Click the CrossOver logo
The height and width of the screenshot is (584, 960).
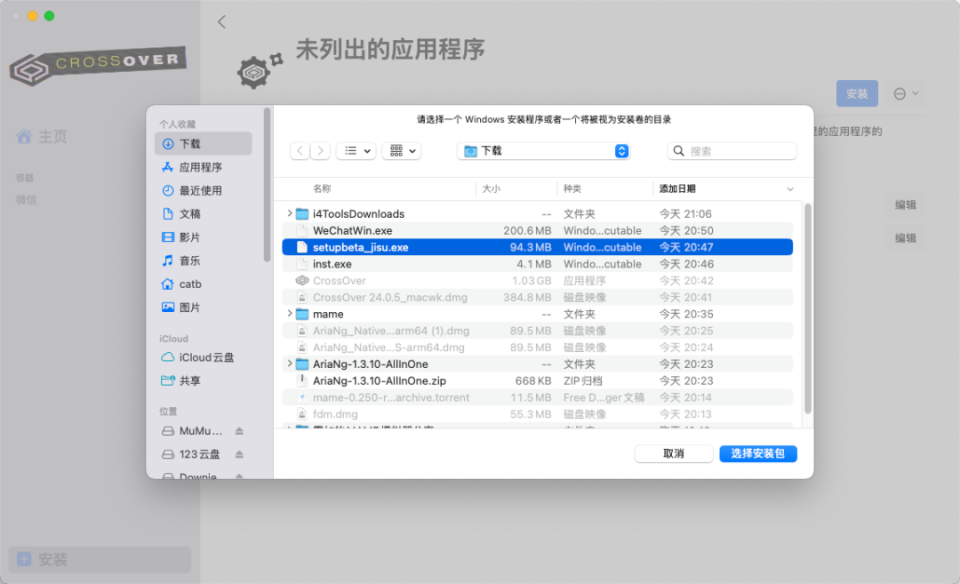point(98,65)
